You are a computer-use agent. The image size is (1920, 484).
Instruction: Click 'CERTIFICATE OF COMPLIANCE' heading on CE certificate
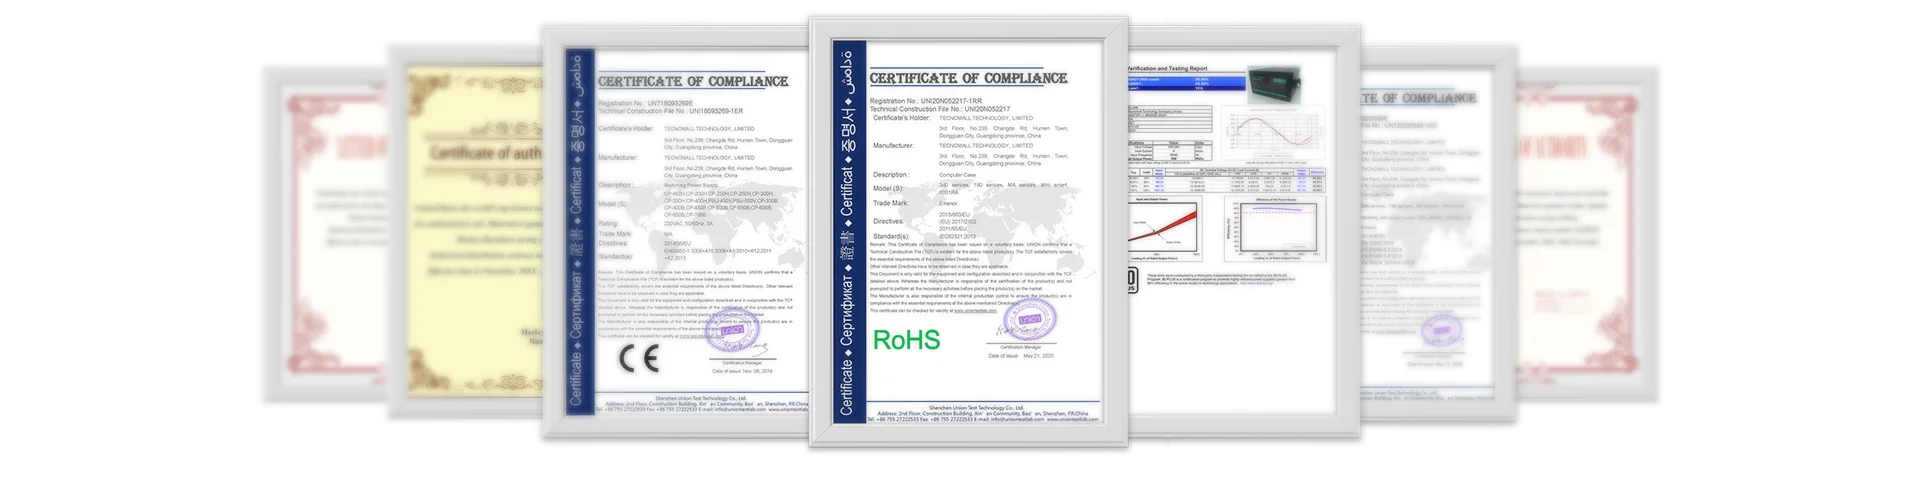pos(693,81)
